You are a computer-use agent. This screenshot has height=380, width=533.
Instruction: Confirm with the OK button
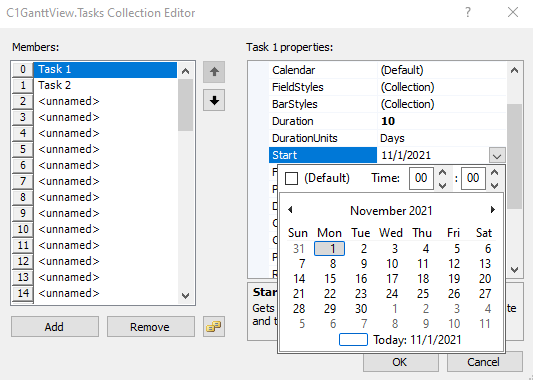[400, 362]
